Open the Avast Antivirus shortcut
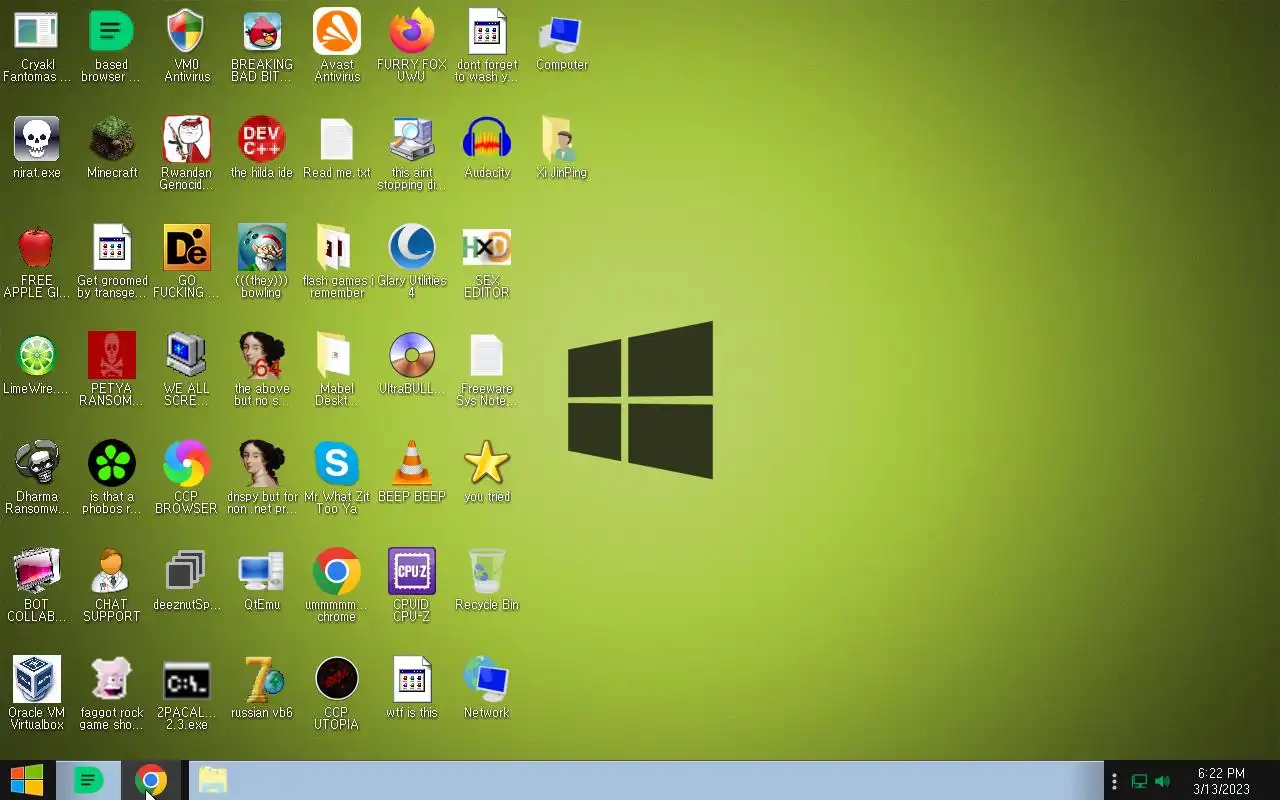The height and width of the screenshot is (800, 1280). tap(337, 33)
